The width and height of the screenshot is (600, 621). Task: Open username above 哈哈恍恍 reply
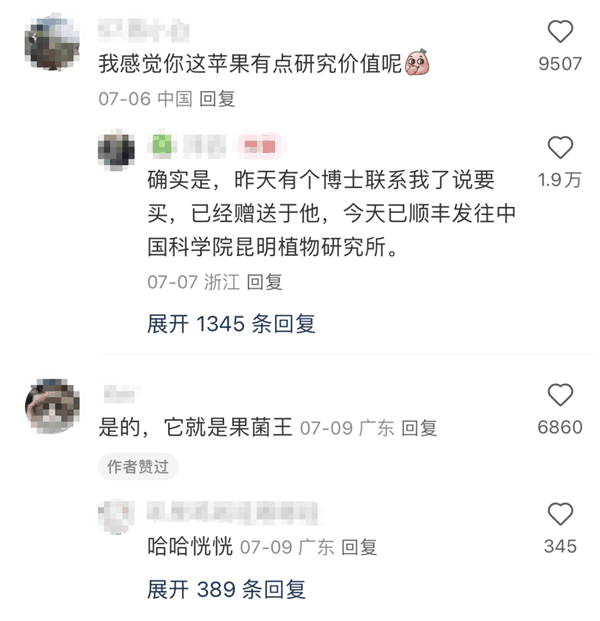pos(233,513)
